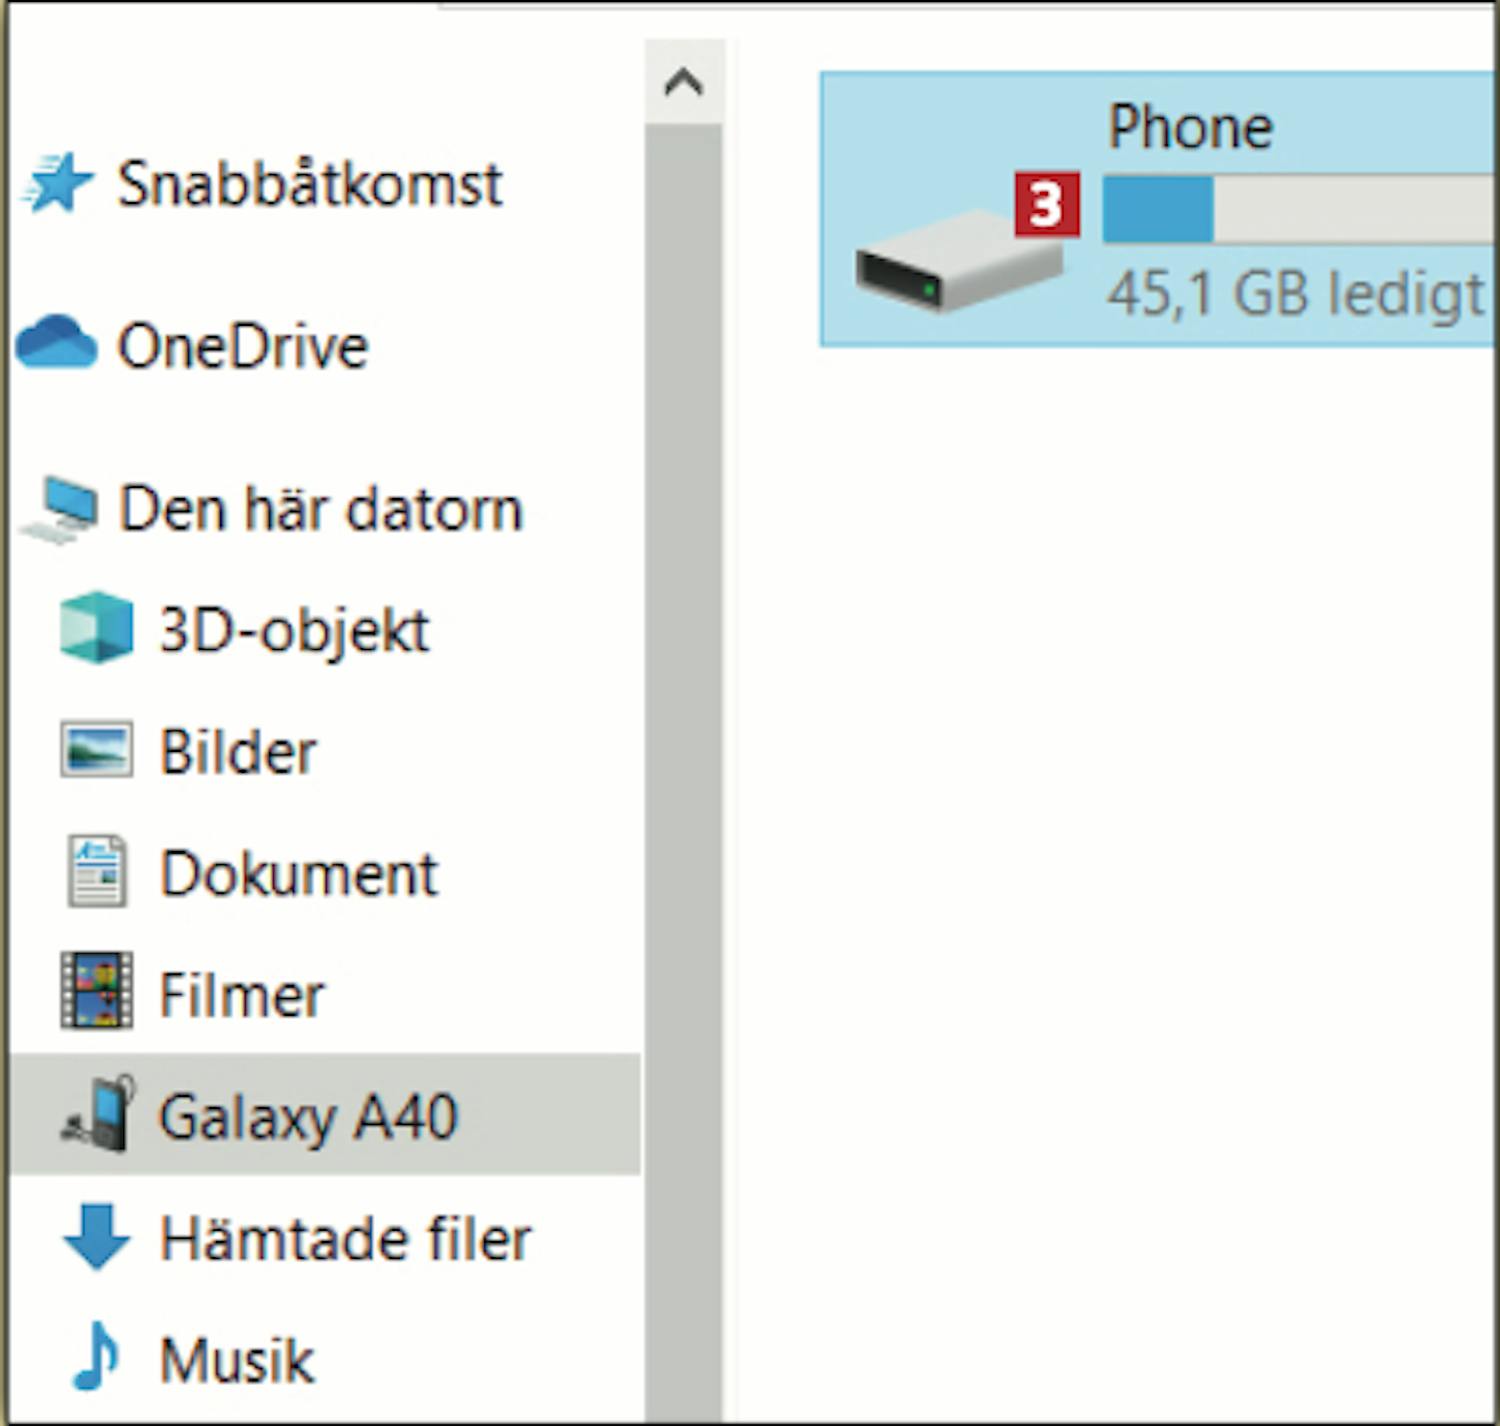Click the Den här datorn computer icon
This screenshot has width=1500, height=1426.
pyautogui.click(x=61, y=510)
